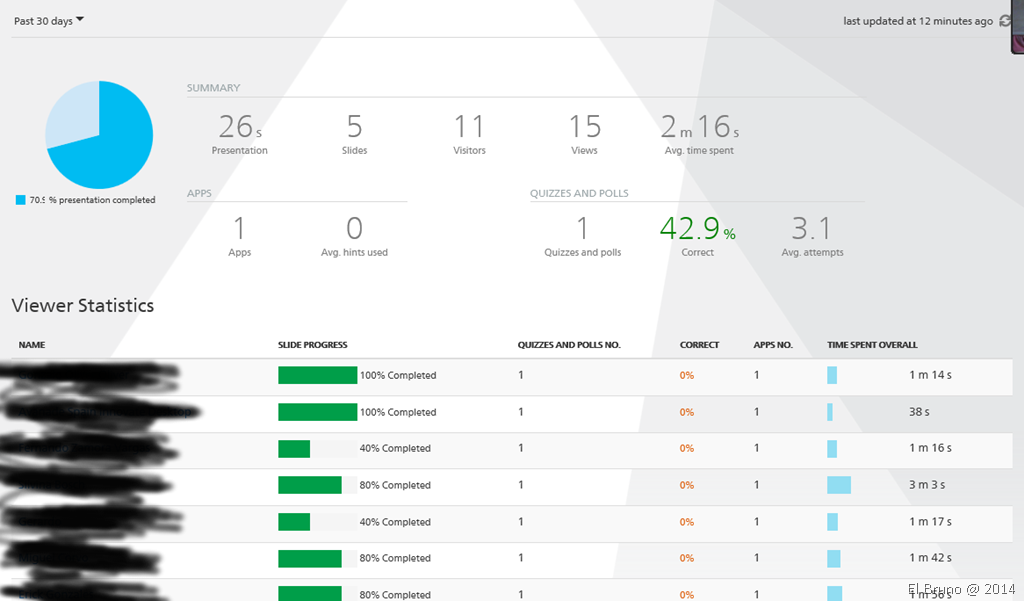Sort by the NAME column header
The width and height of the screenshot is (1024, 601).
(x=32, y=345)
